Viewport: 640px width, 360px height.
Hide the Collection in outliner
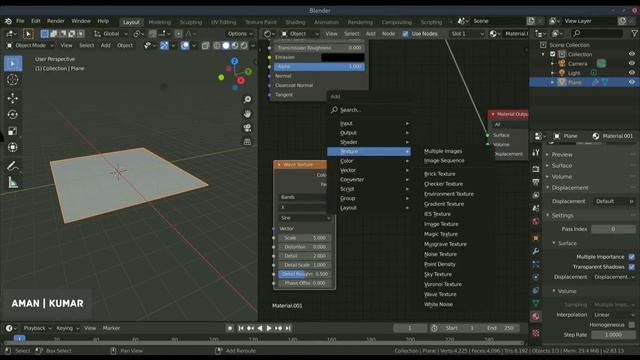[x=632, y=54]
